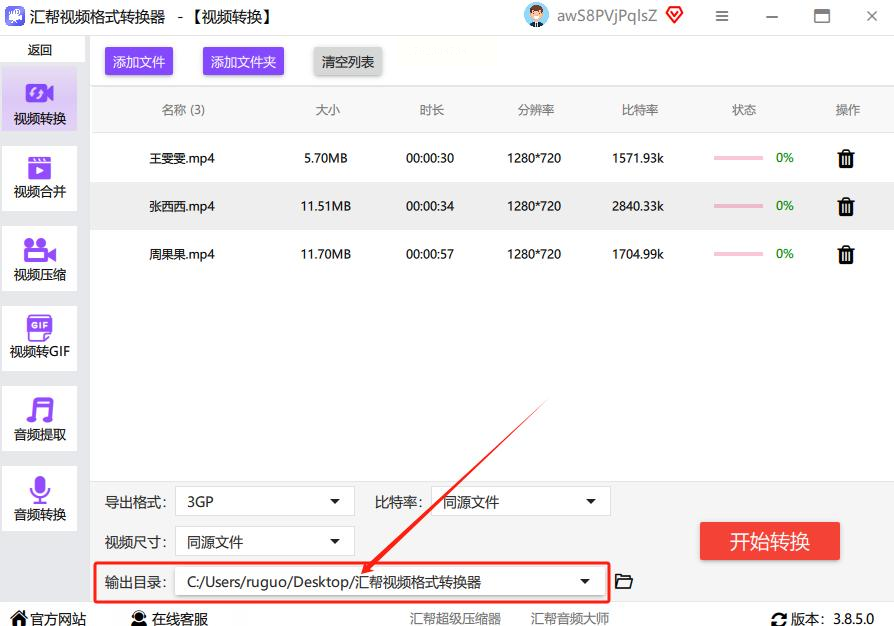Expand the 导出格式 3GP dropdown
The width and height of the screenshot is (894, 626).
tap(265, 502)
